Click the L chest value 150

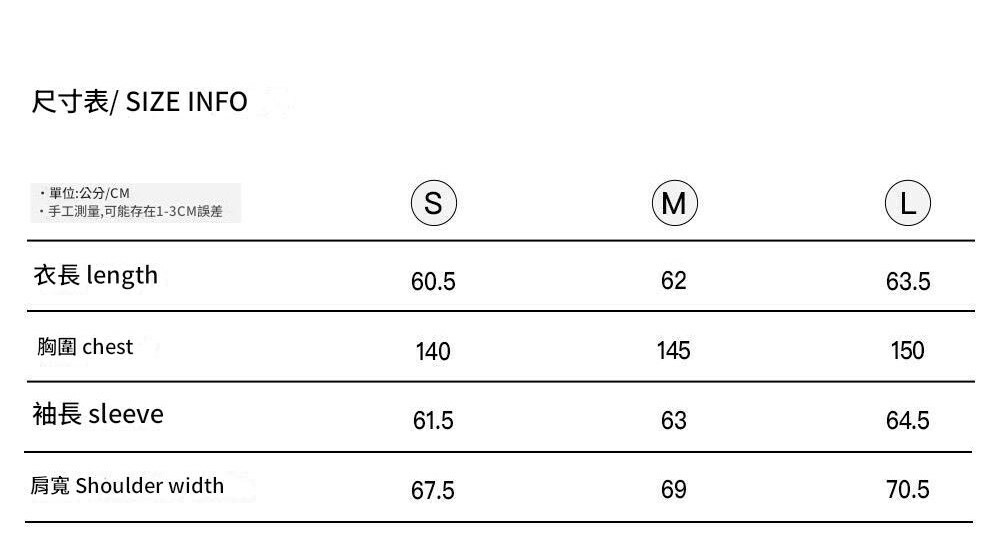point(907,351)
